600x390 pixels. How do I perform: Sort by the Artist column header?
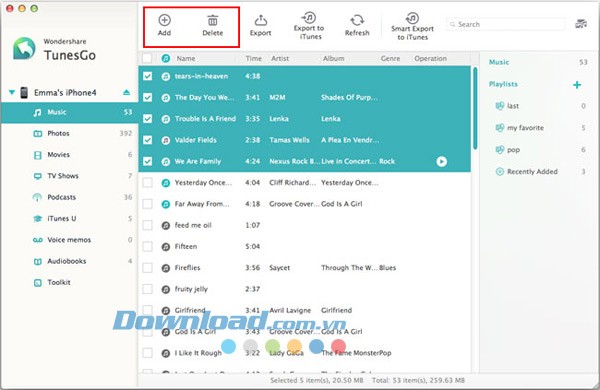280,59
